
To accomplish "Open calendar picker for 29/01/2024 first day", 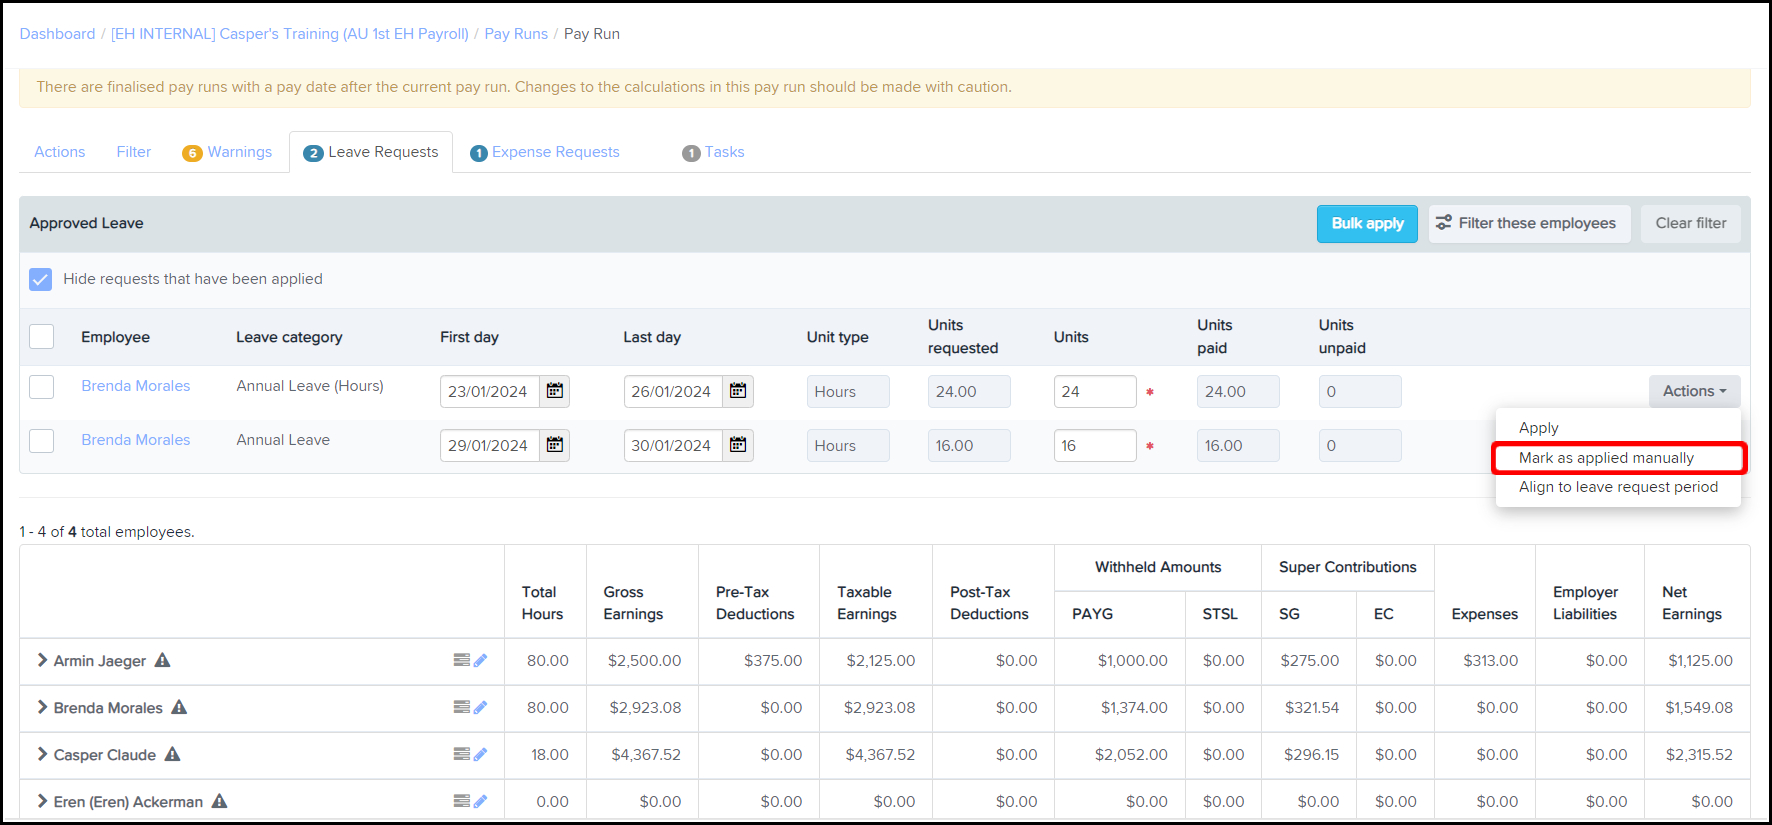I will (x=555, y=445).
